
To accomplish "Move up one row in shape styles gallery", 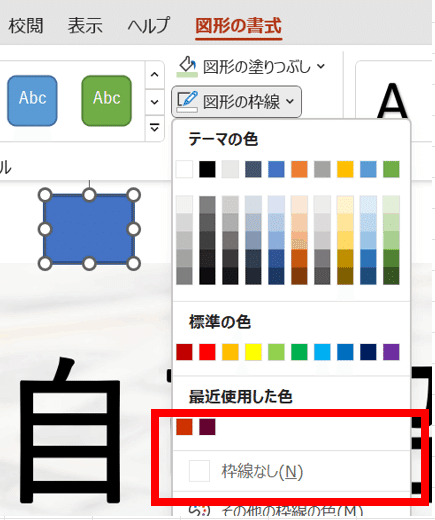I will pos(154,75).
